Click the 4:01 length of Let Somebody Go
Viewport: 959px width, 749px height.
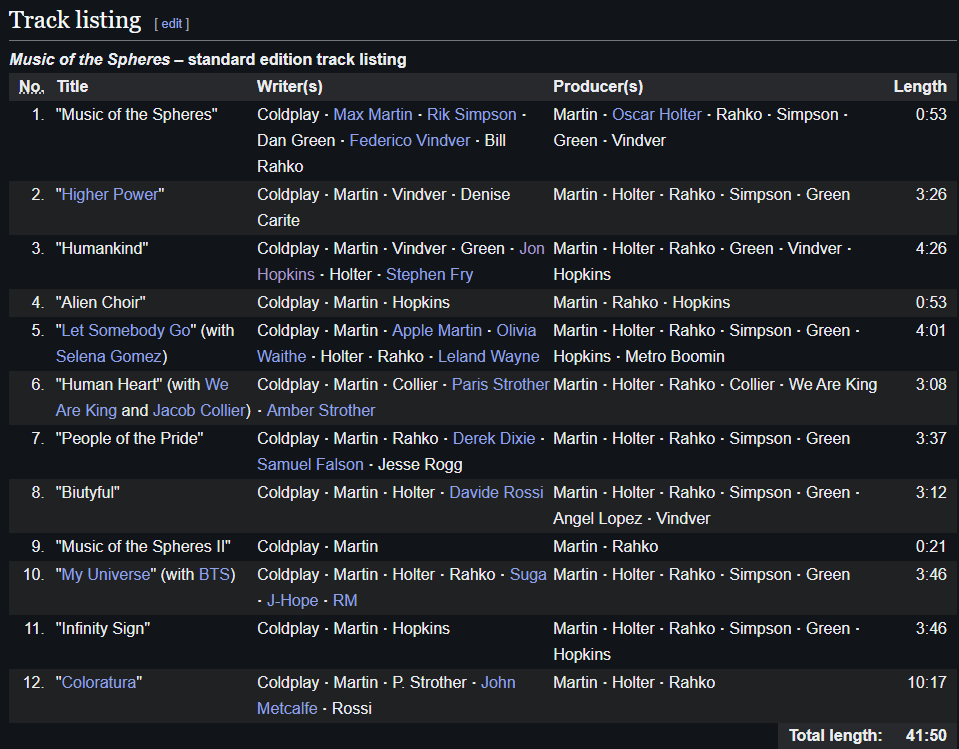[x=931, y=330]
